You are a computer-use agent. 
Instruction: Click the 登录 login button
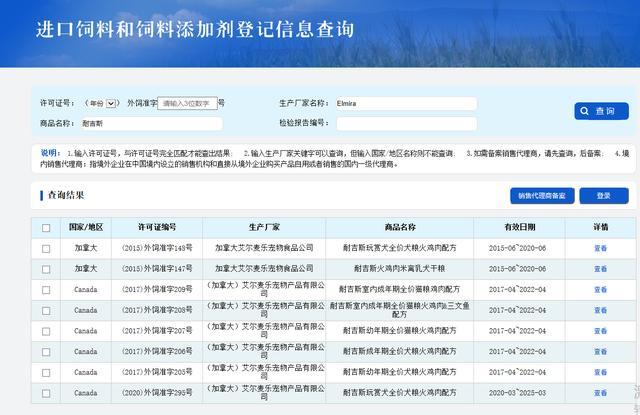point(604,195)
